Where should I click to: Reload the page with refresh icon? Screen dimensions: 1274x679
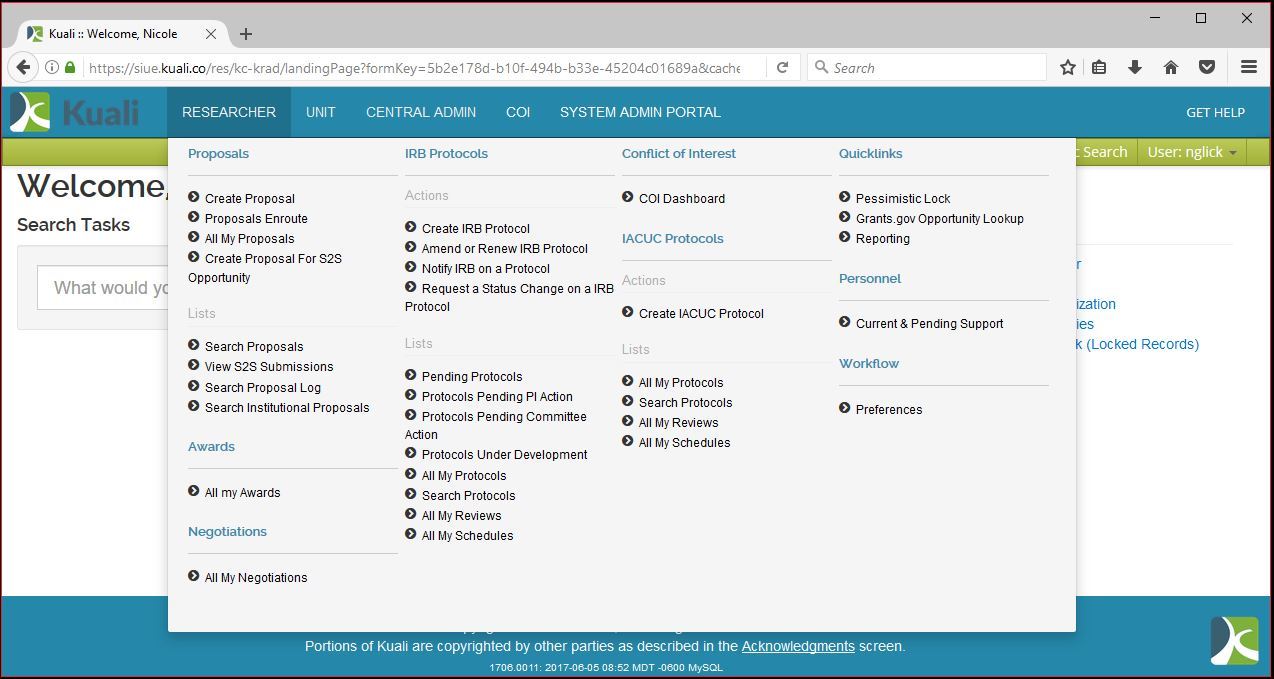pyautogui.click(x=783, y=67)
